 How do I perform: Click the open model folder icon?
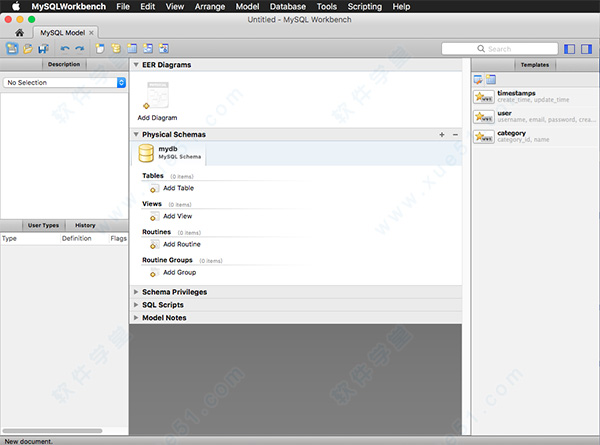28,49
